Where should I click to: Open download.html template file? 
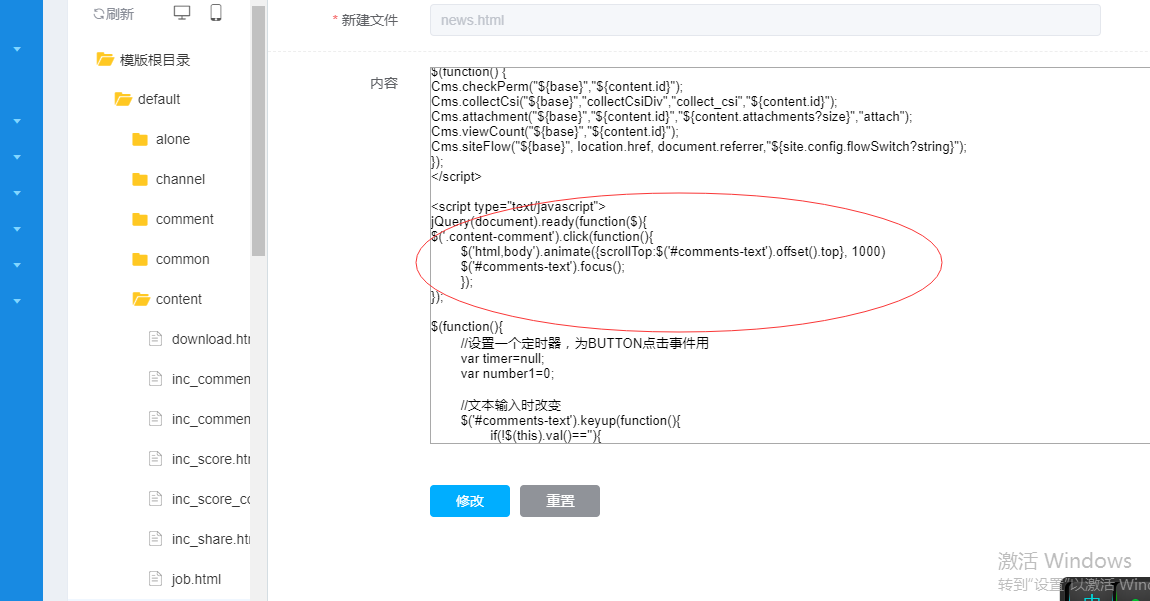pos(211,339)
